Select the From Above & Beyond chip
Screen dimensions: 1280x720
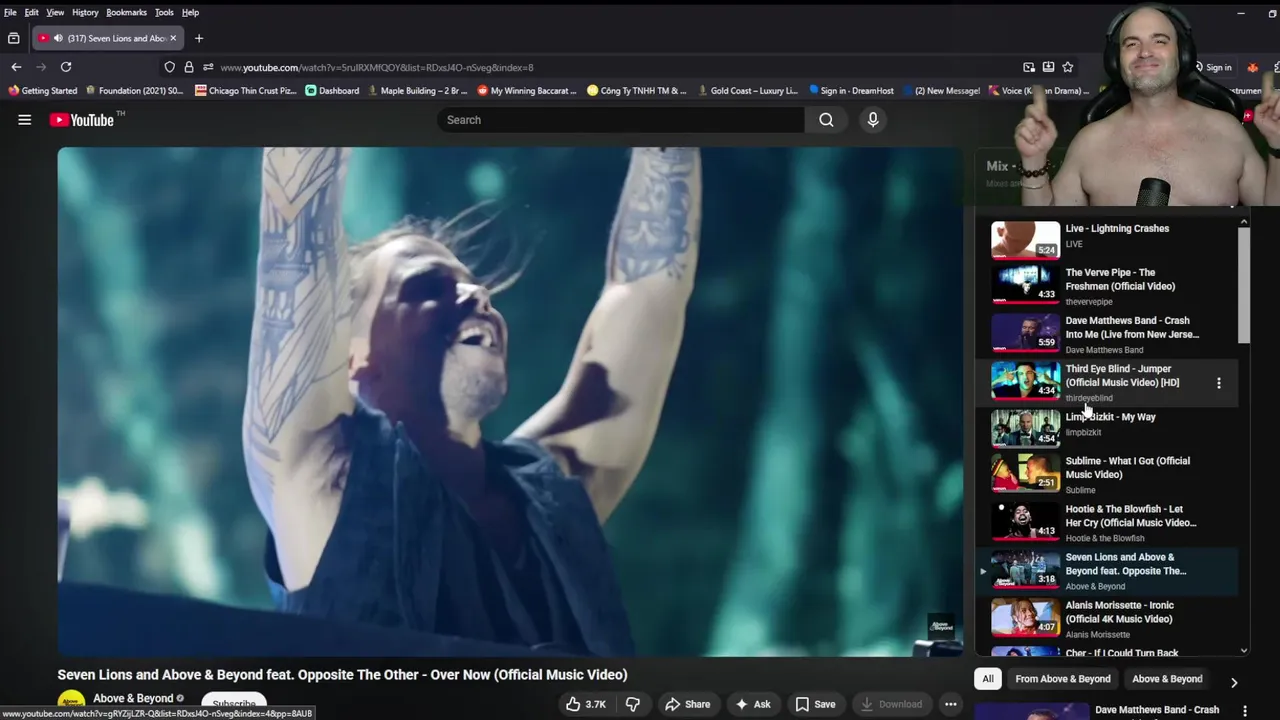(x=1062, y=679)
